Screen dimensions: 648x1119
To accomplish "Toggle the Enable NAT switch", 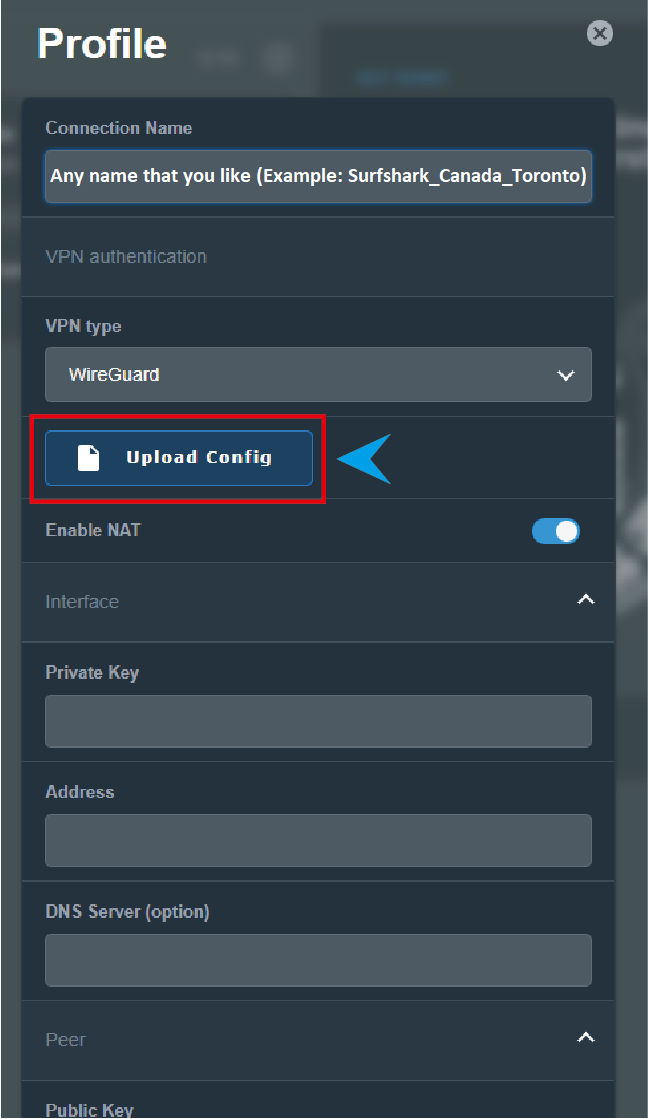I will 556,531.
